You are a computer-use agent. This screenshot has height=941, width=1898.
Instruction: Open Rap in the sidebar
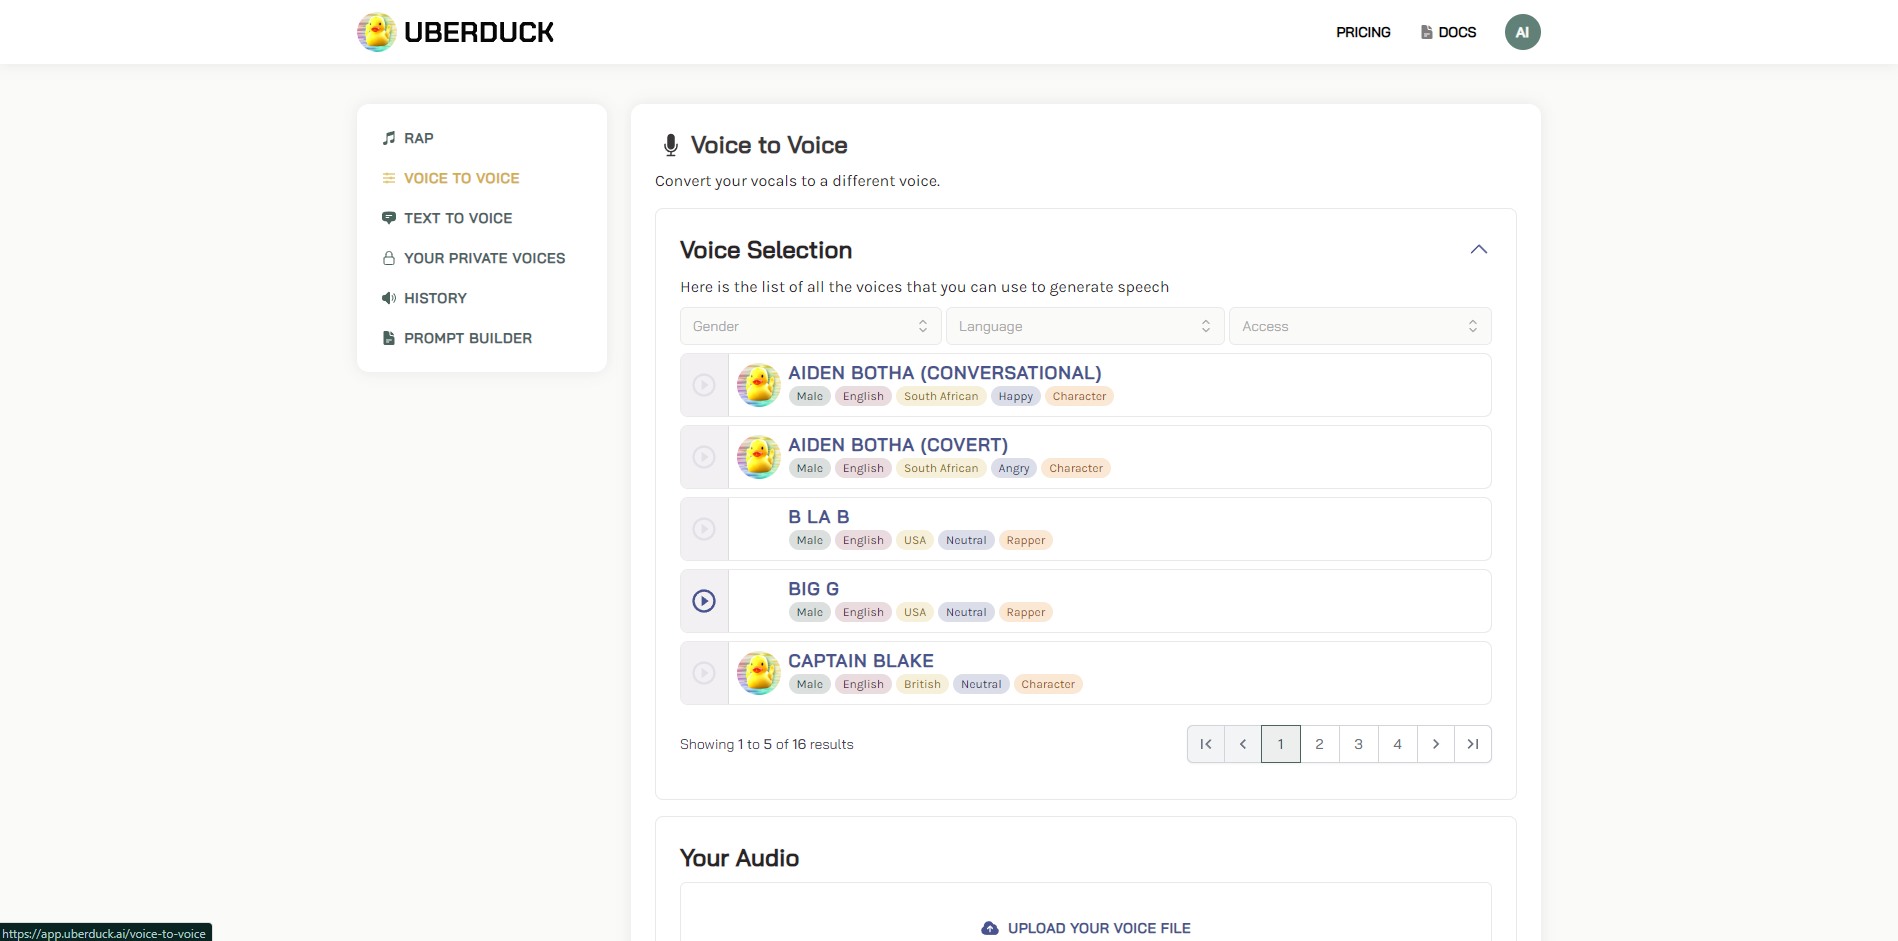pos(419,138)
